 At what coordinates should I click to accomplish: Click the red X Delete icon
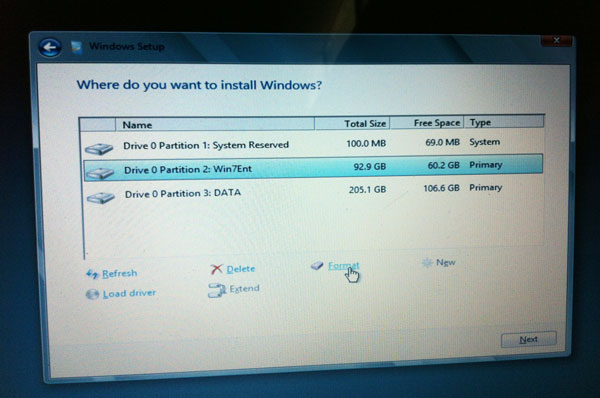pos(217,269)
